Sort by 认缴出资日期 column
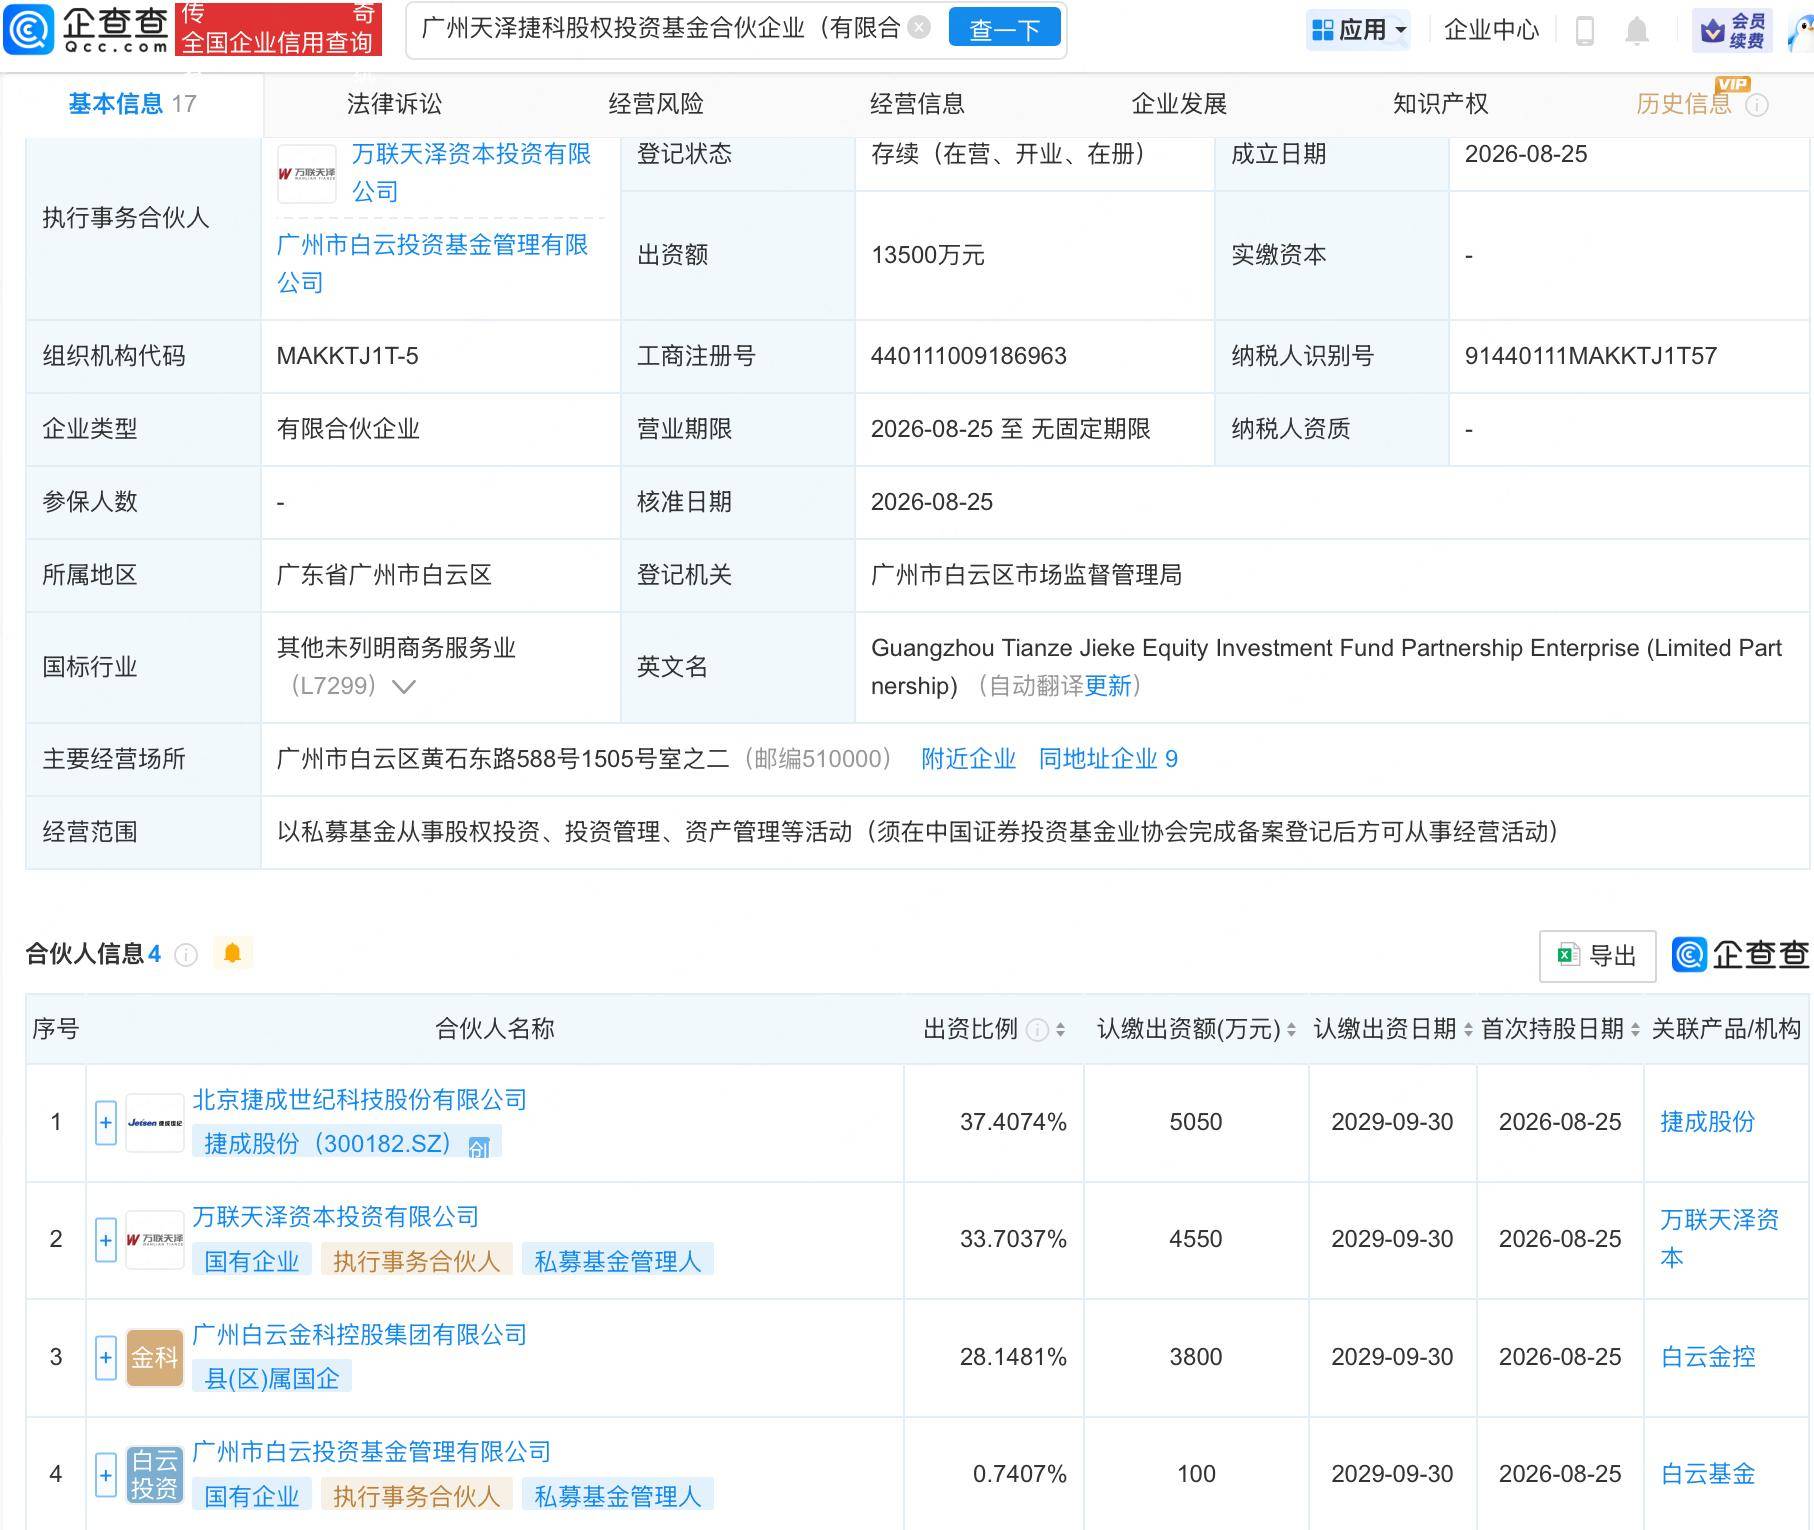This screenshot has width=1814, height=1530. click(x=1468, y=1030)
